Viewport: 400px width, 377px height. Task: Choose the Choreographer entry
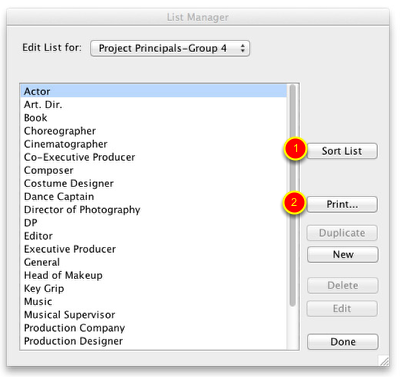(x=154, y=131)
